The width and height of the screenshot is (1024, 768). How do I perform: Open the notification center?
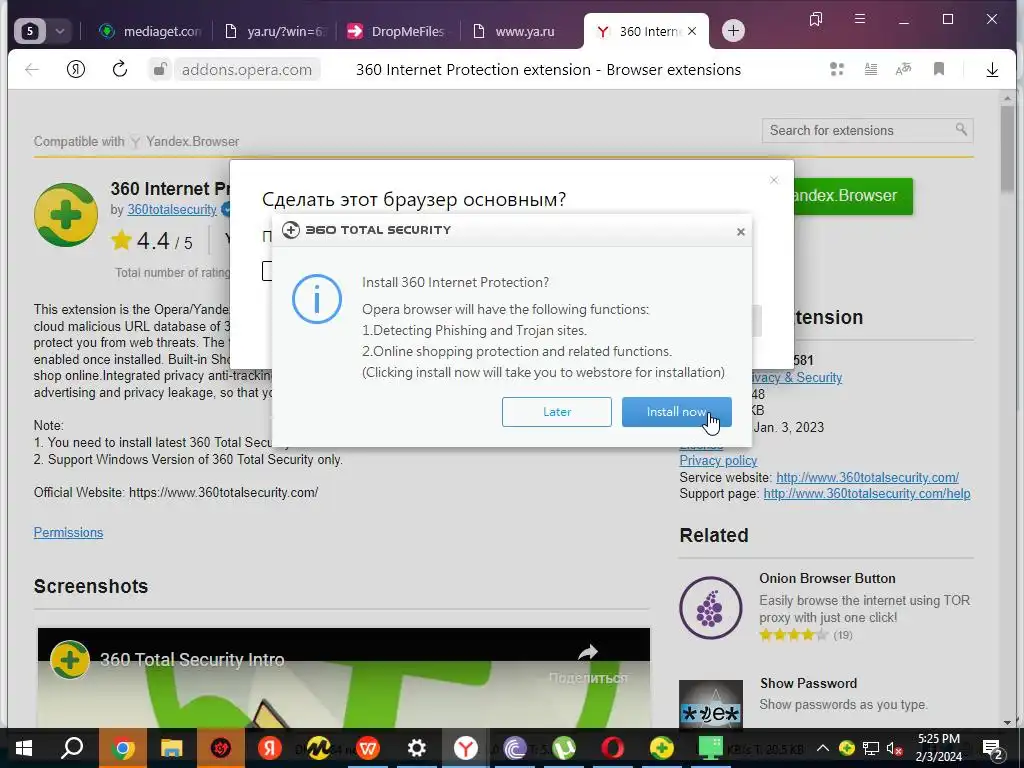pyautogui.click(x=993, y=749)
